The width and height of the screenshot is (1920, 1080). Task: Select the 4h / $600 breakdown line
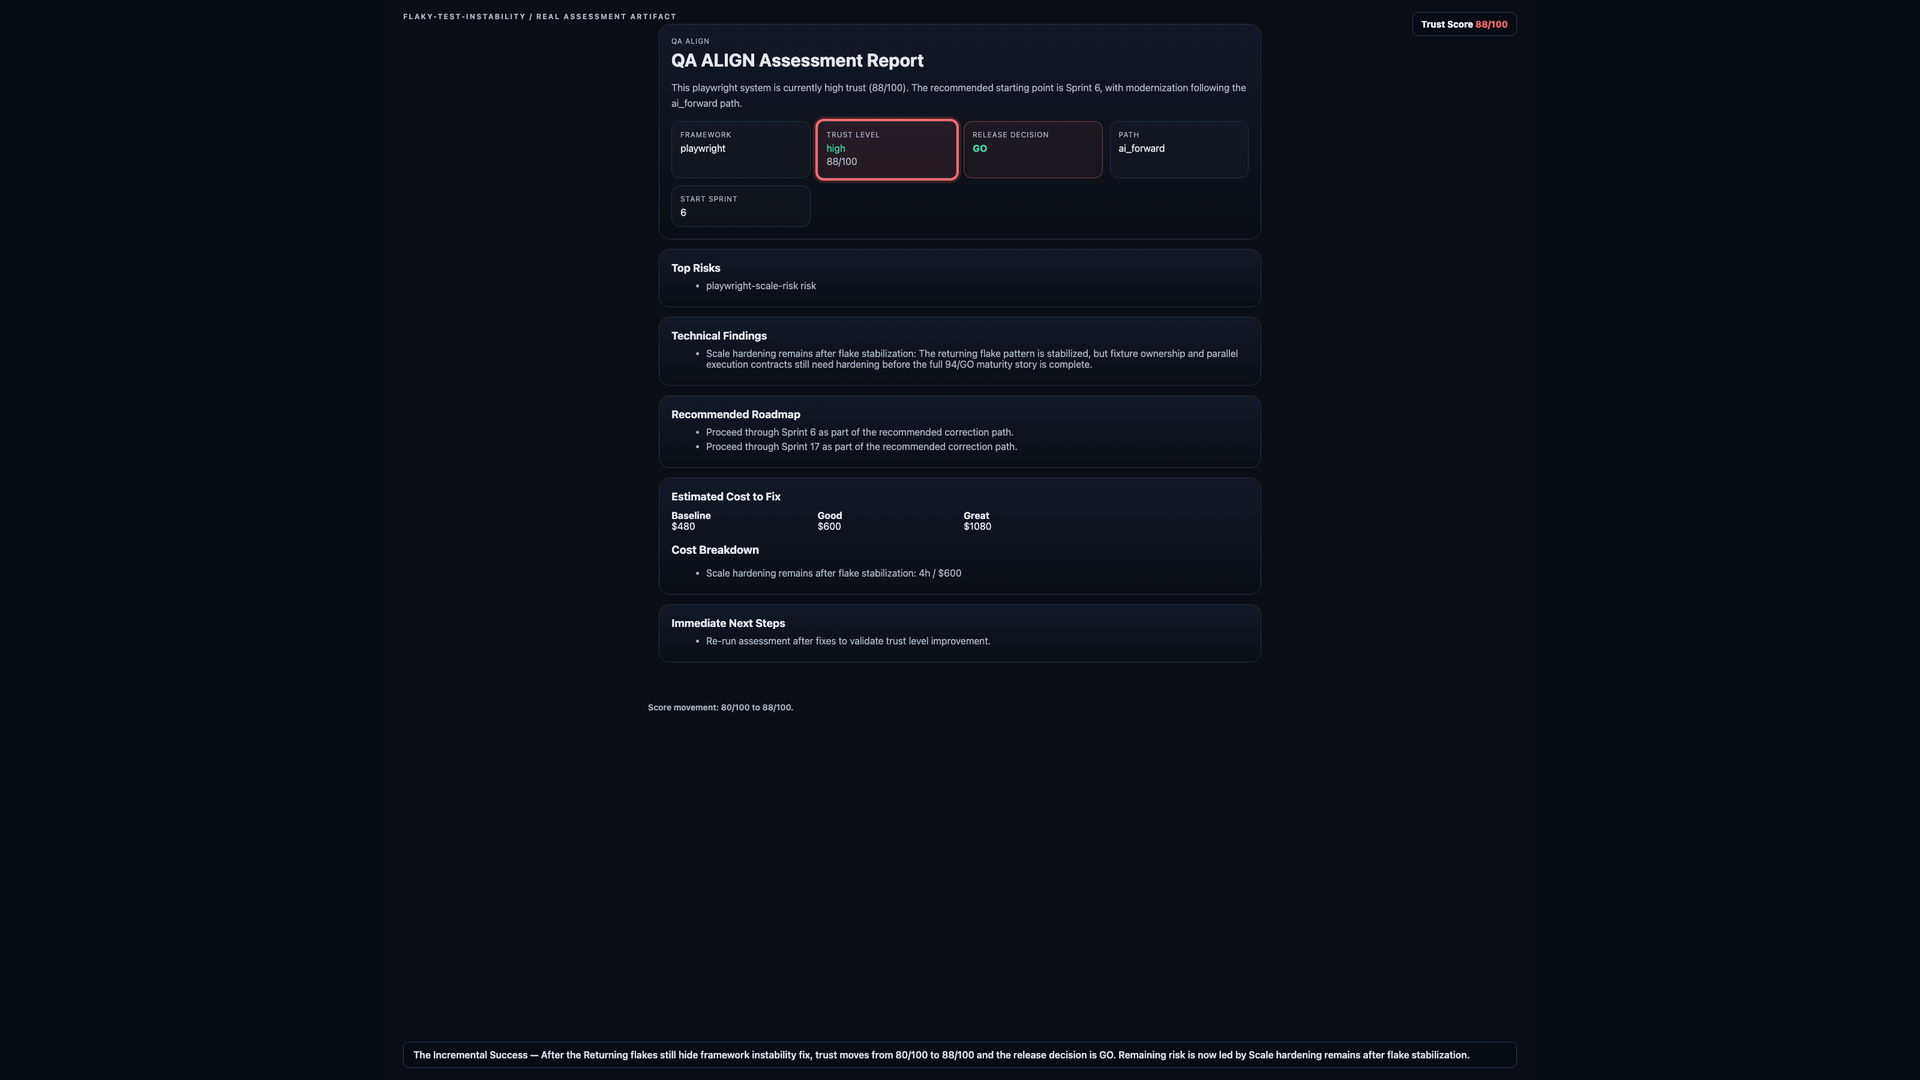coord(834,574)
